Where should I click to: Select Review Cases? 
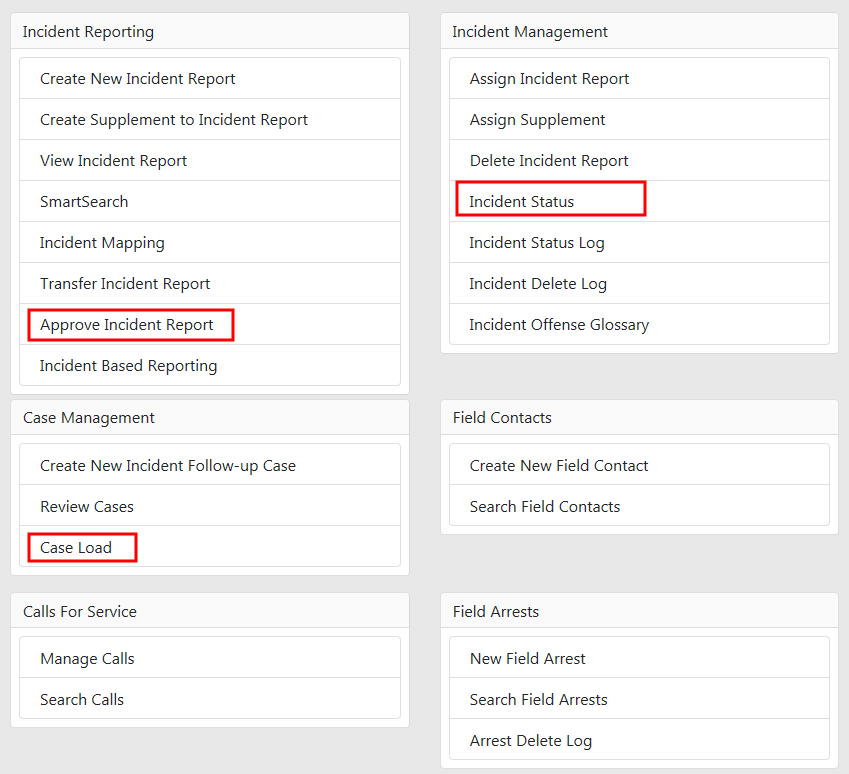[87, 507]
